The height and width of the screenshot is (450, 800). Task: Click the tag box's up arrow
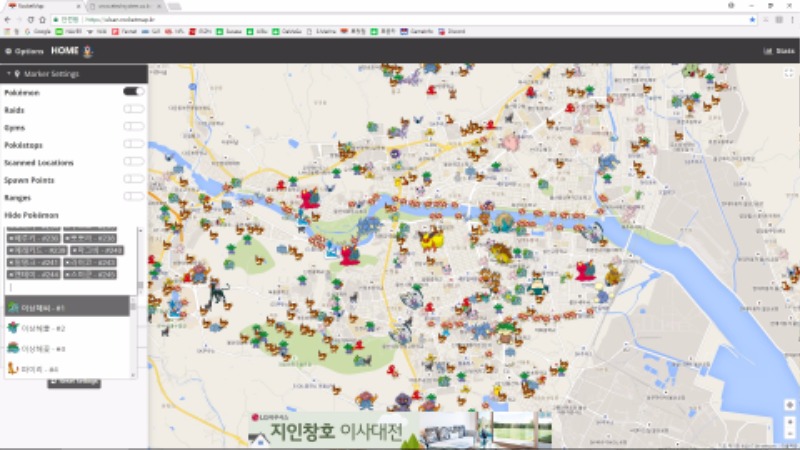140,231
